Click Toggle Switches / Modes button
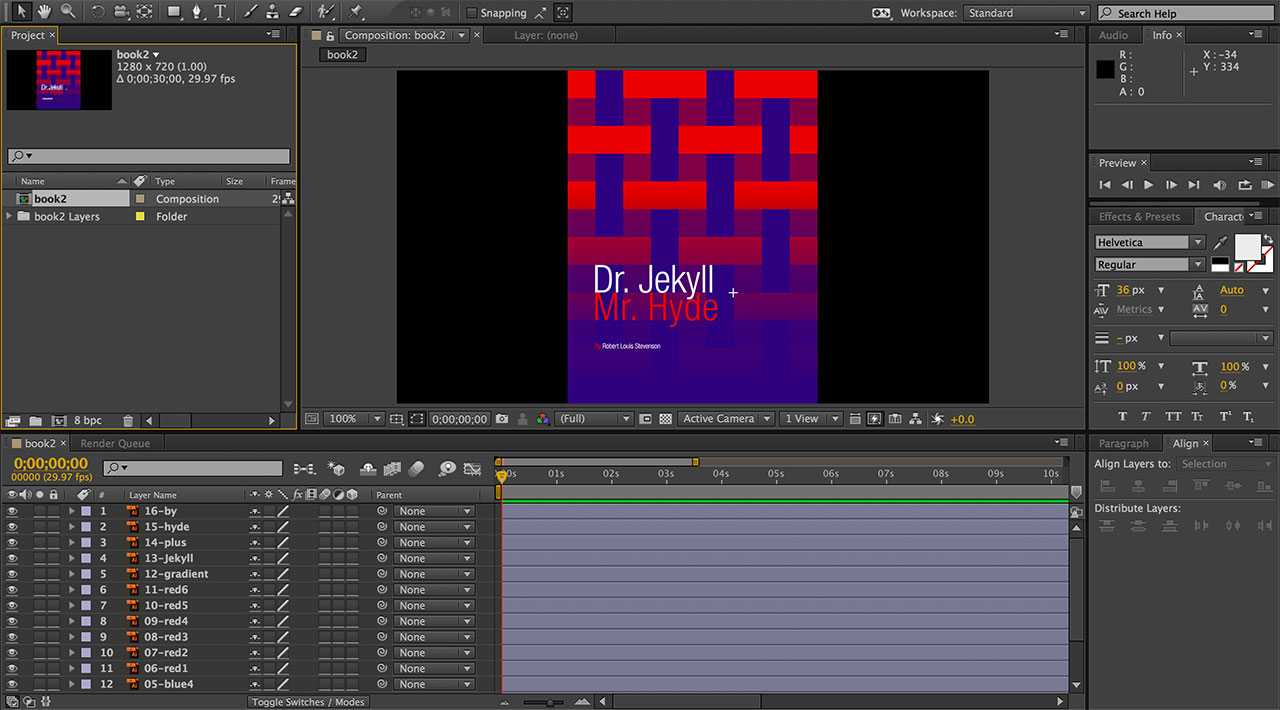Image resolution: width=1280 pixels, height=710 pixels. coord(308,702)
